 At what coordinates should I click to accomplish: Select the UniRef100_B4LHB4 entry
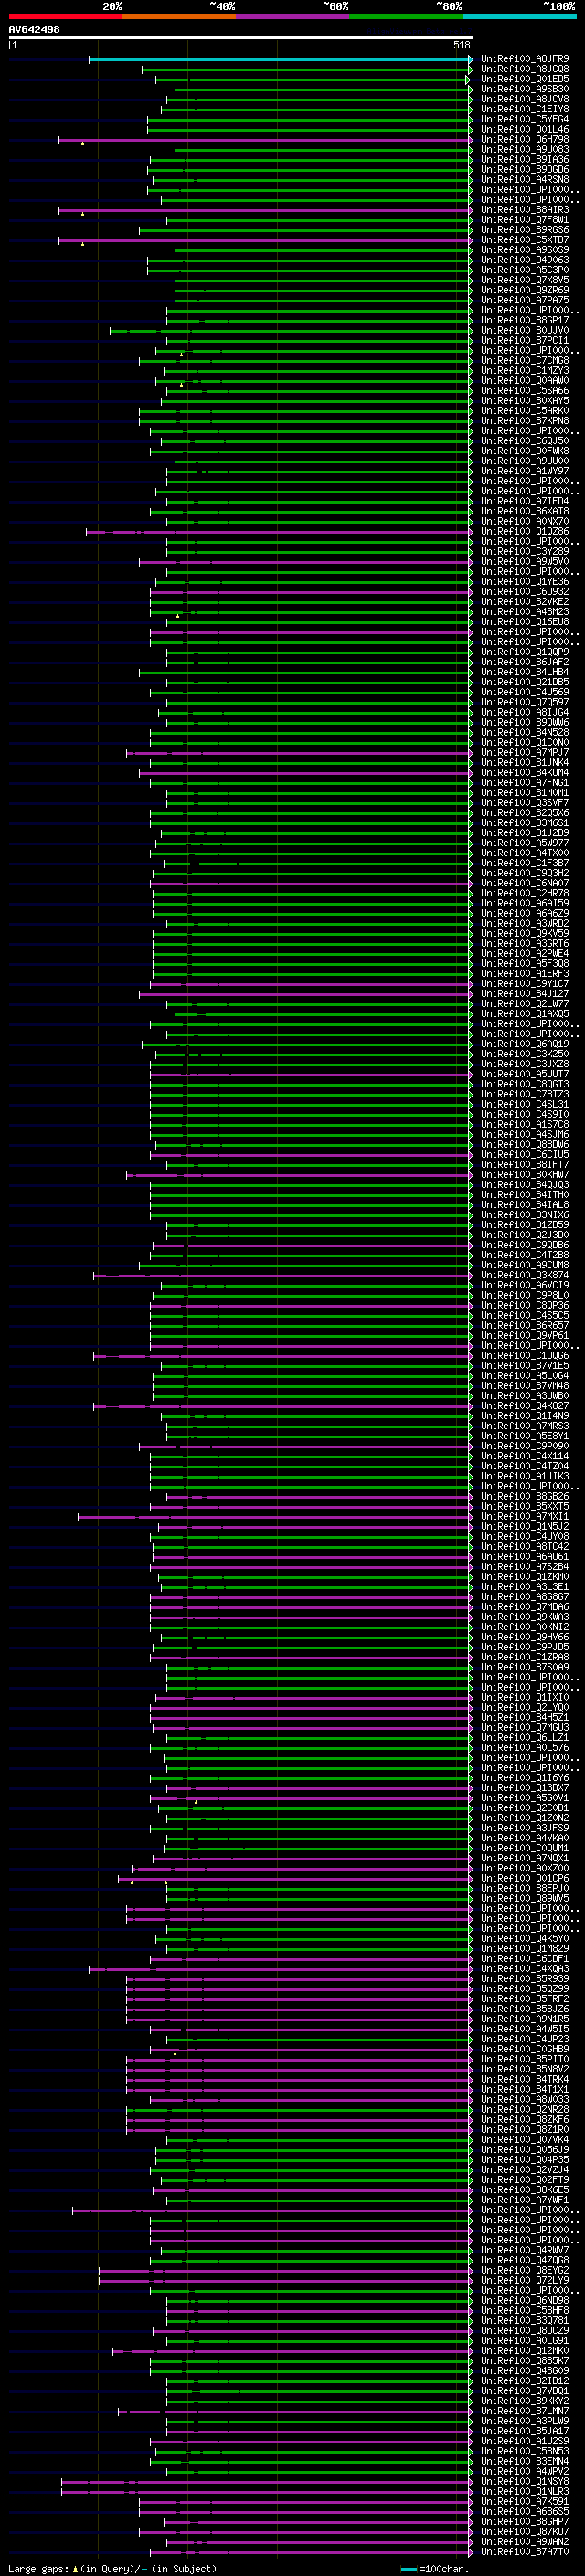[x=524, y=672]
